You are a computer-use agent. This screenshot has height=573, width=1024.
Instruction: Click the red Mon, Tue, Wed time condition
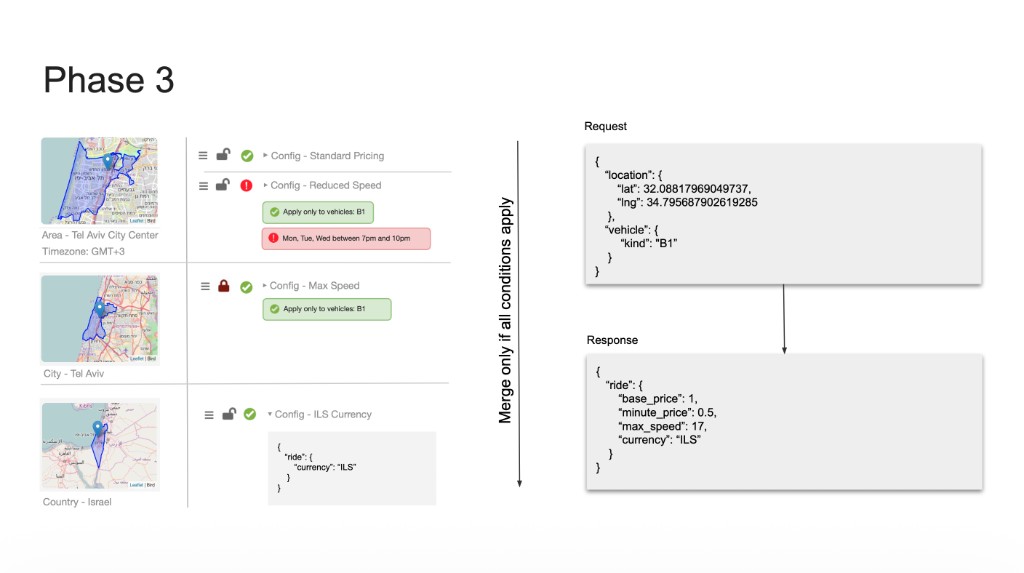pos(346,238)
